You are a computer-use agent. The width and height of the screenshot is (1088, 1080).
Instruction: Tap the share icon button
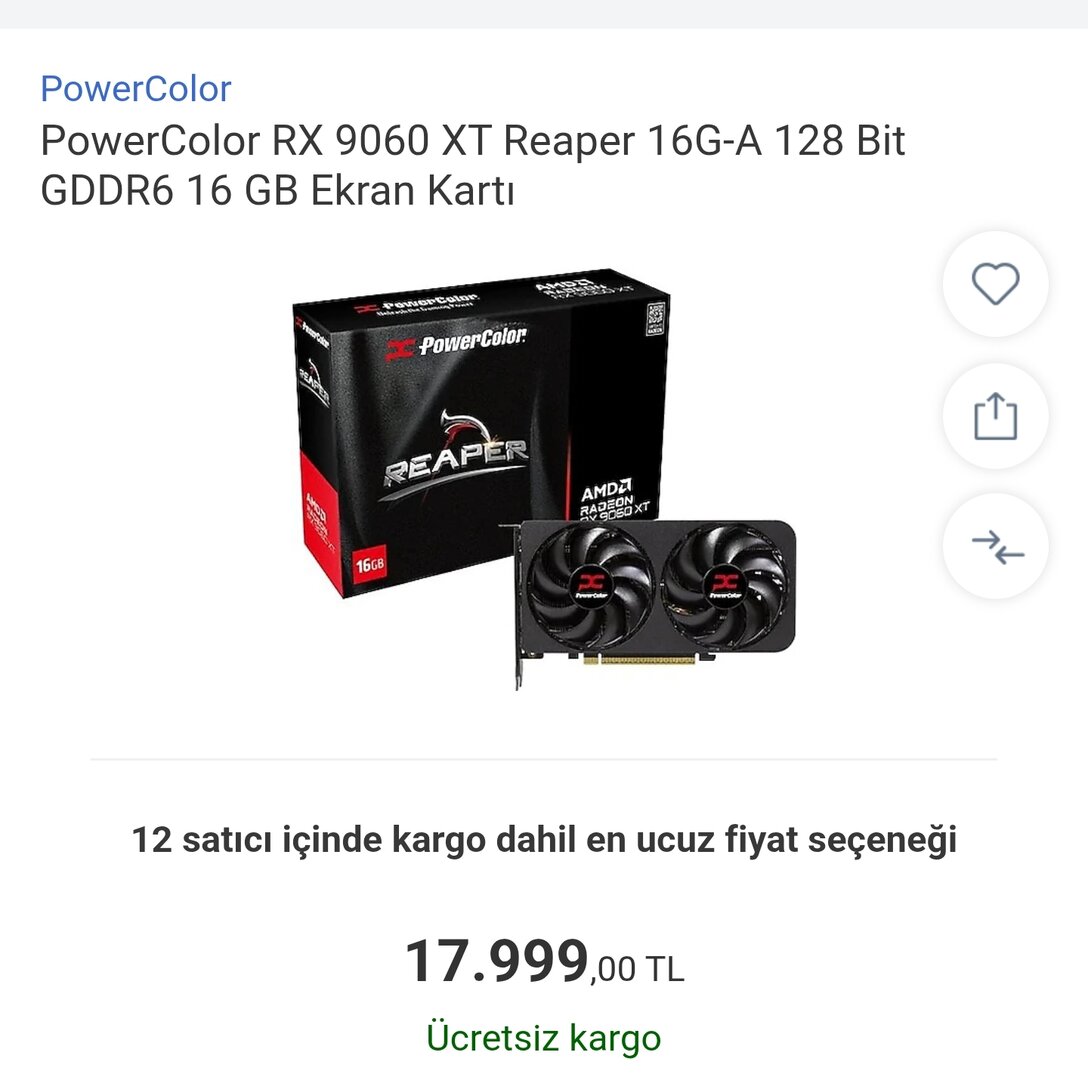995,416
